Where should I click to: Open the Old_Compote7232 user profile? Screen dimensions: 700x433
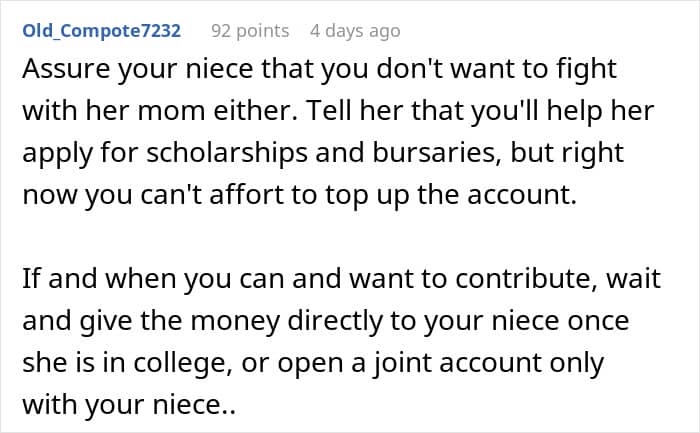(x=101, y=31)
